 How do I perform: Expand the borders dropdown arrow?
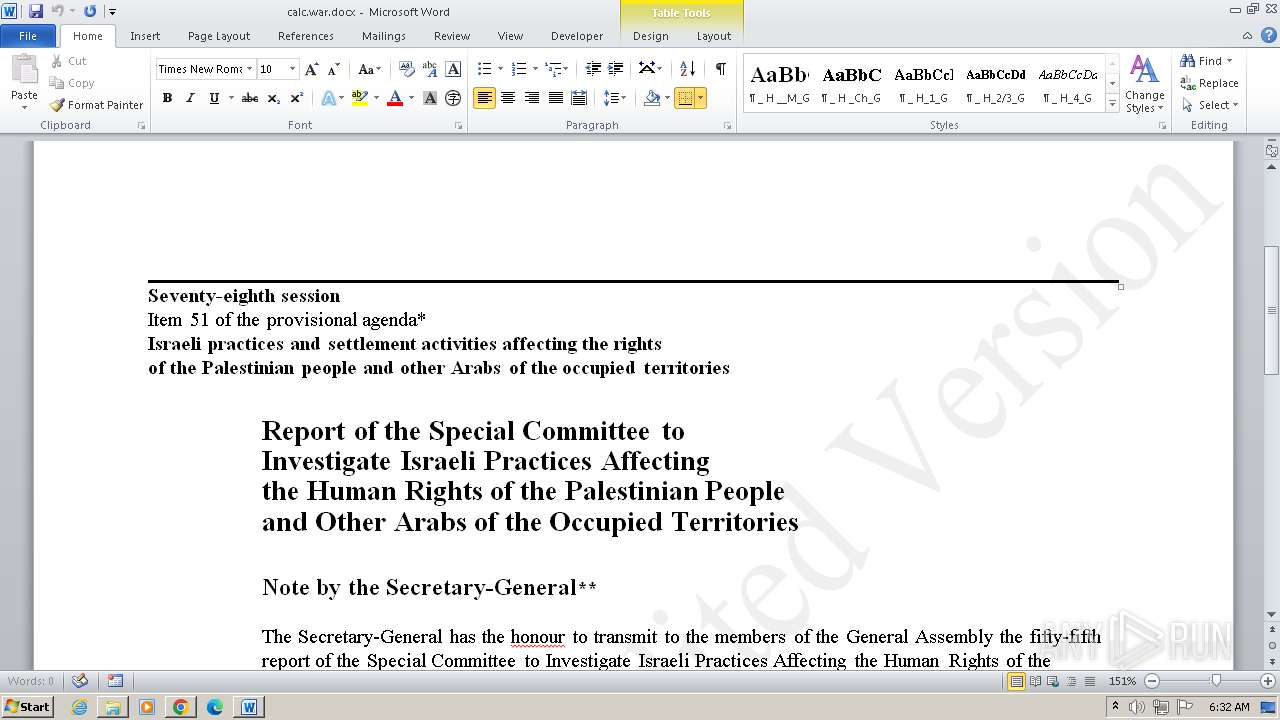click(x=701, y=98)
